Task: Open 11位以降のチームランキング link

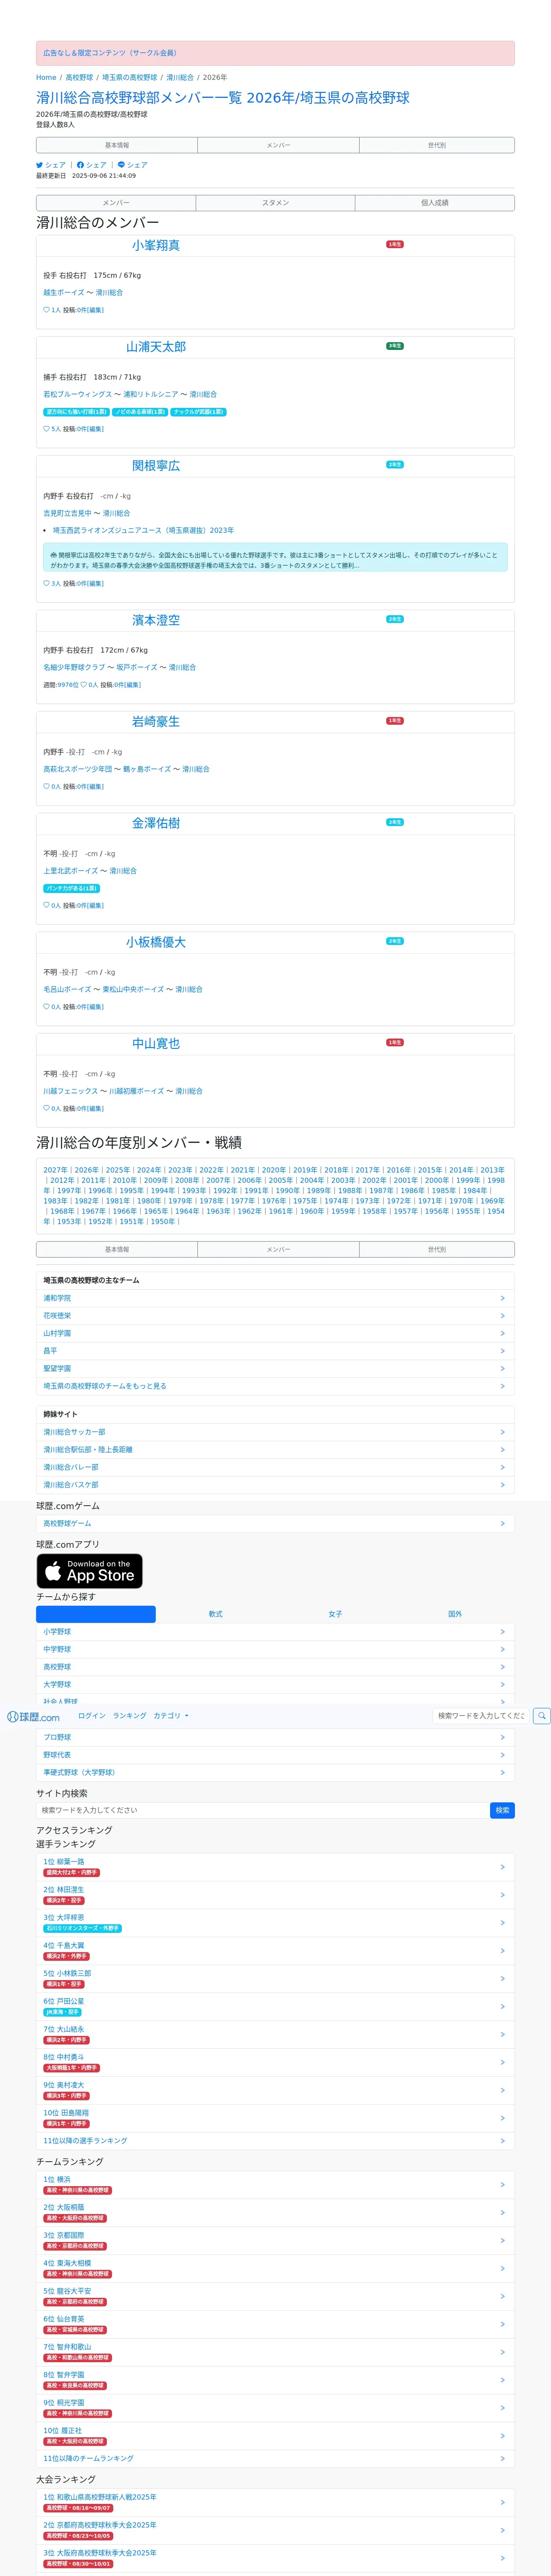Action: coord(88,2458)
